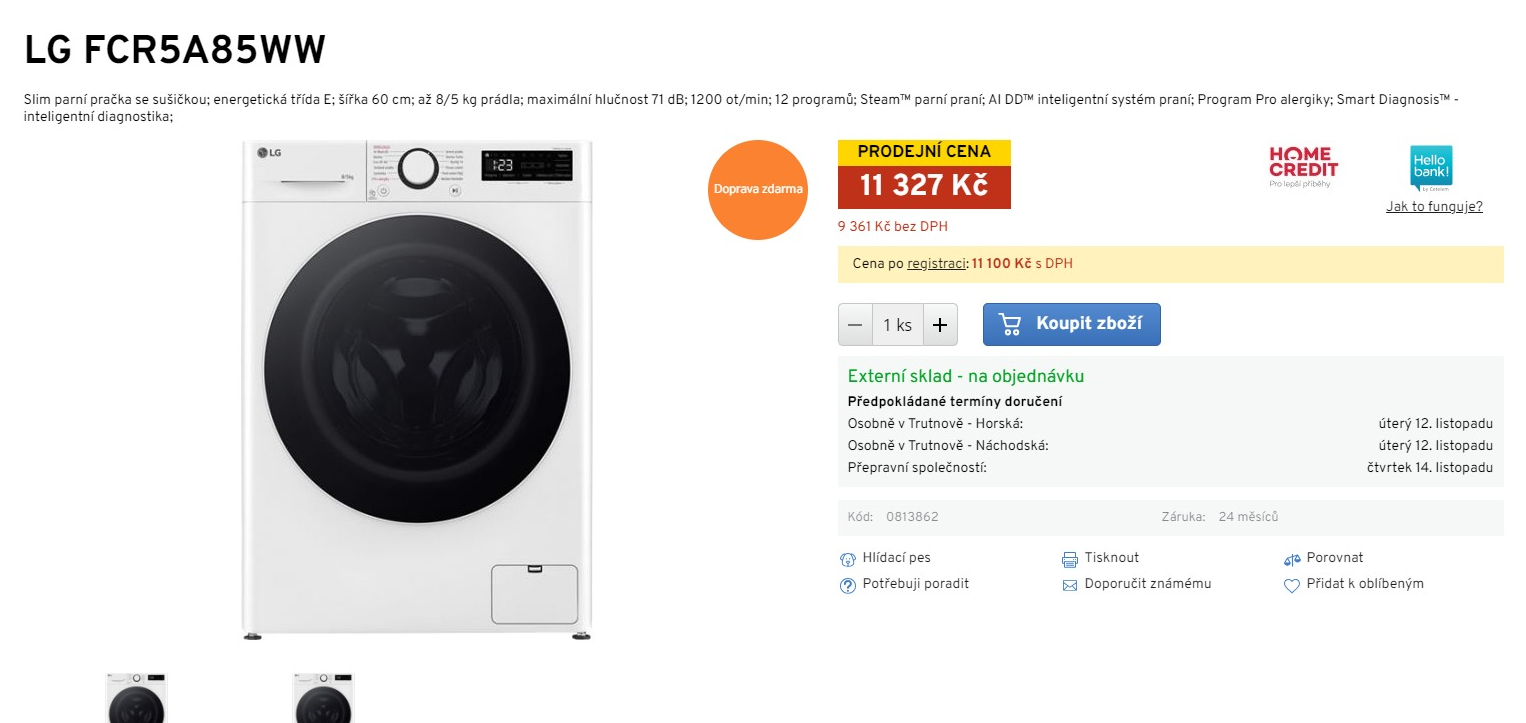Decrease quantity with the minus button

[855, 325]
